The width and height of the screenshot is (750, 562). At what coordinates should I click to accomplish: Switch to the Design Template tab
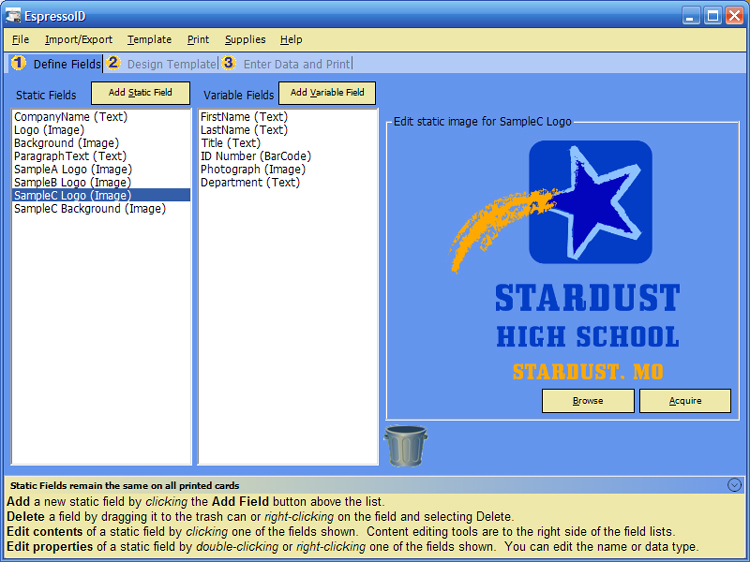point(171,64)
